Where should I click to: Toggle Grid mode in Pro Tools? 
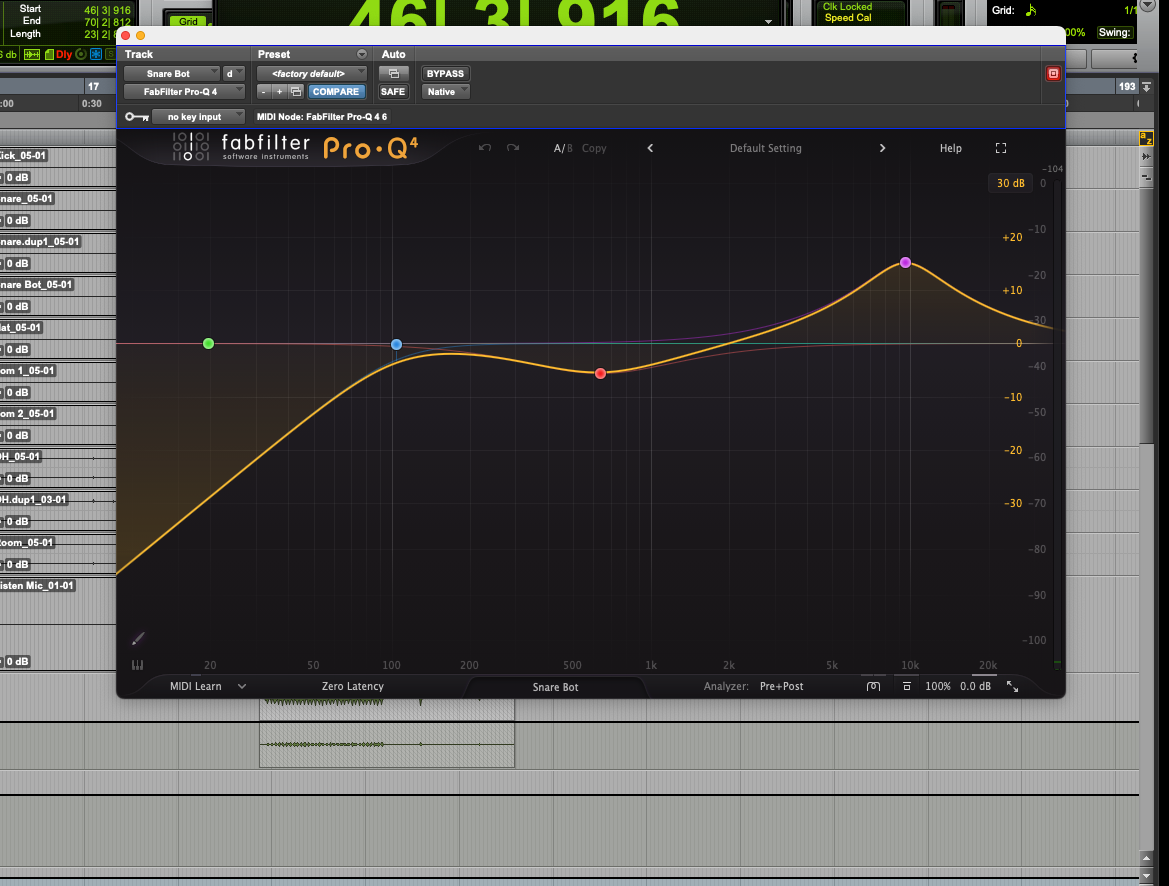pos(188,21)
